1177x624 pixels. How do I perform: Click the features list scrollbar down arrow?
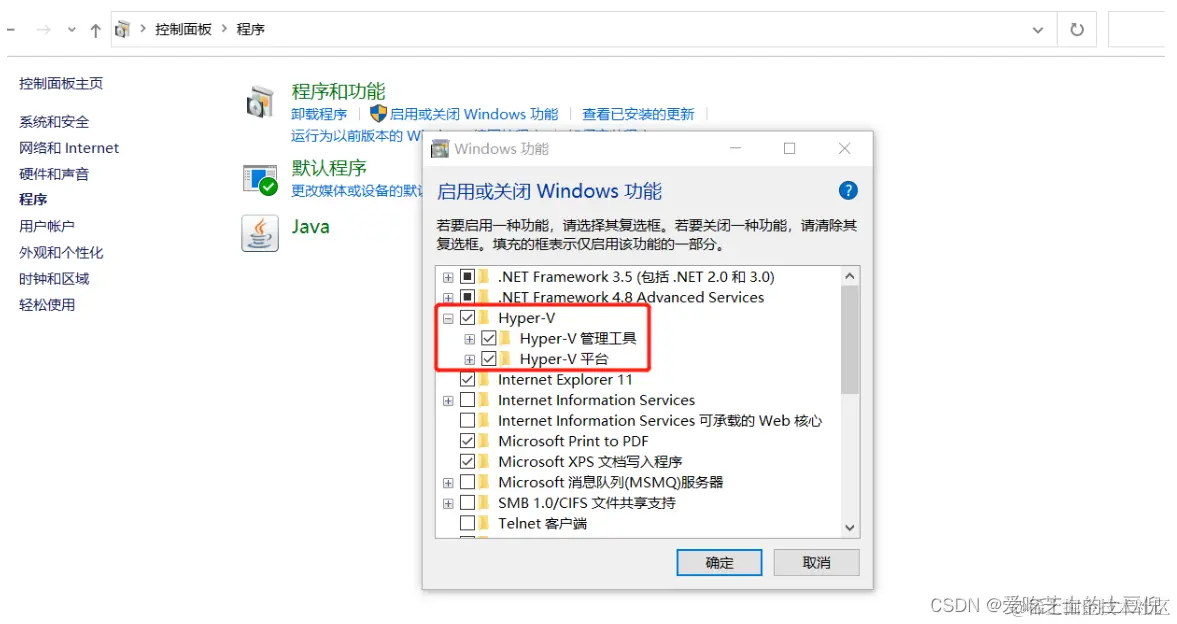pos(850,528)
